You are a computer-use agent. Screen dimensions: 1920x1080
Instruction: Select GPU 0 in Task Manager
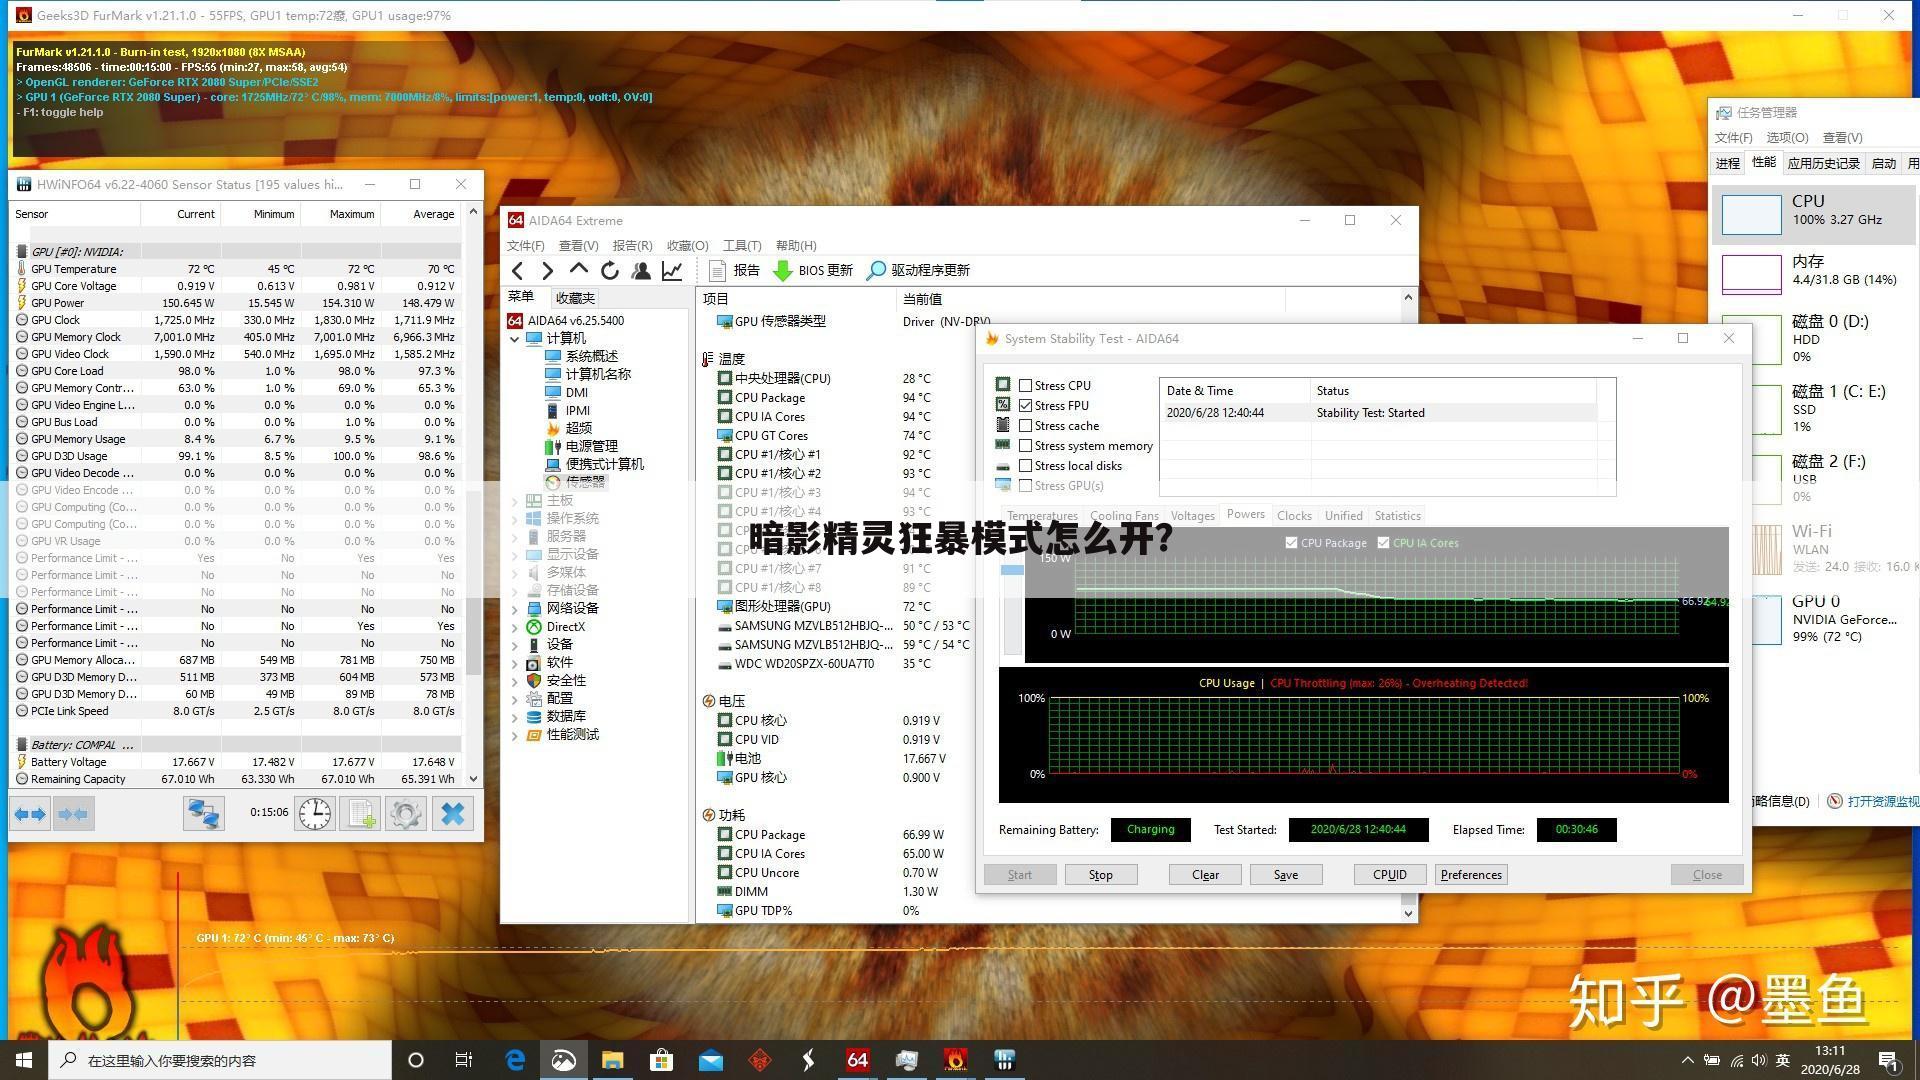click(1814, 618)
